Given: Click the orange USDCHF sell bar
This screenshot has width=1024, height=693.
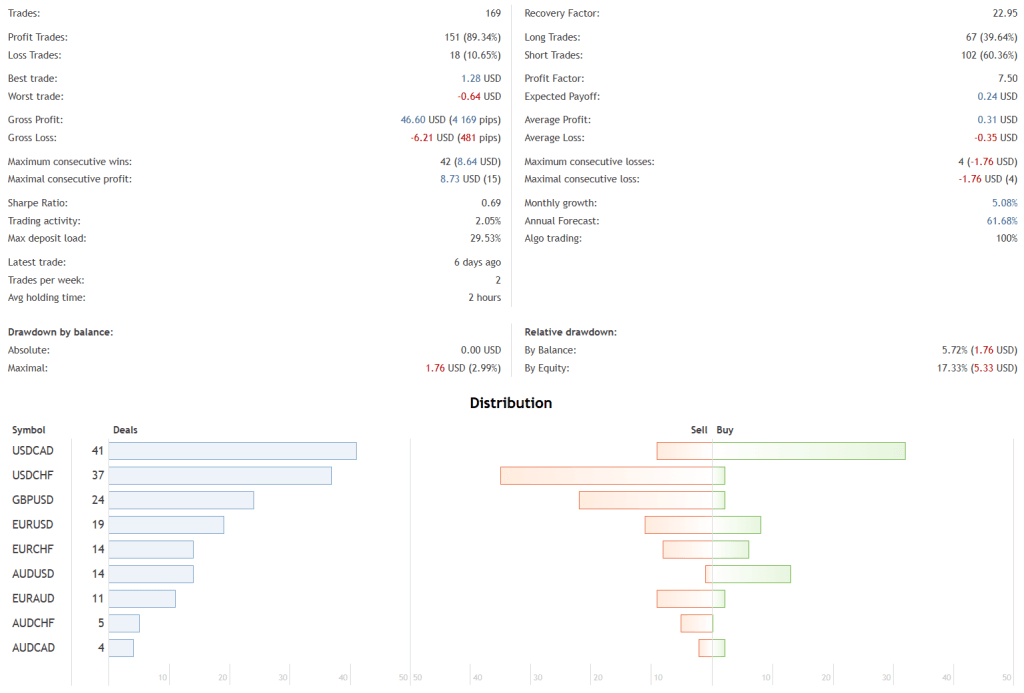Looking at the screenshot, I should coord(606,476).
